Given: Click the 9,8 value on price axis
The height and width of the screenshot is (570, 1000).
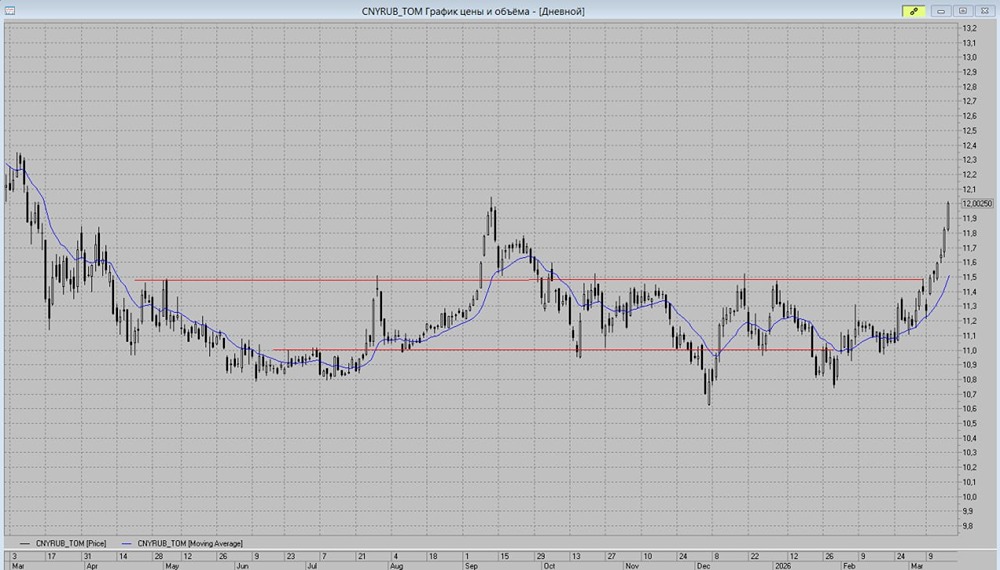Looking at the screenshot, I should click(969, 525).
